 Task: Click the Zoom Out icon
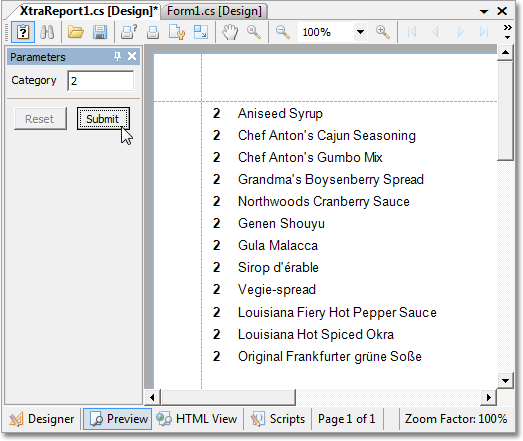283,32
